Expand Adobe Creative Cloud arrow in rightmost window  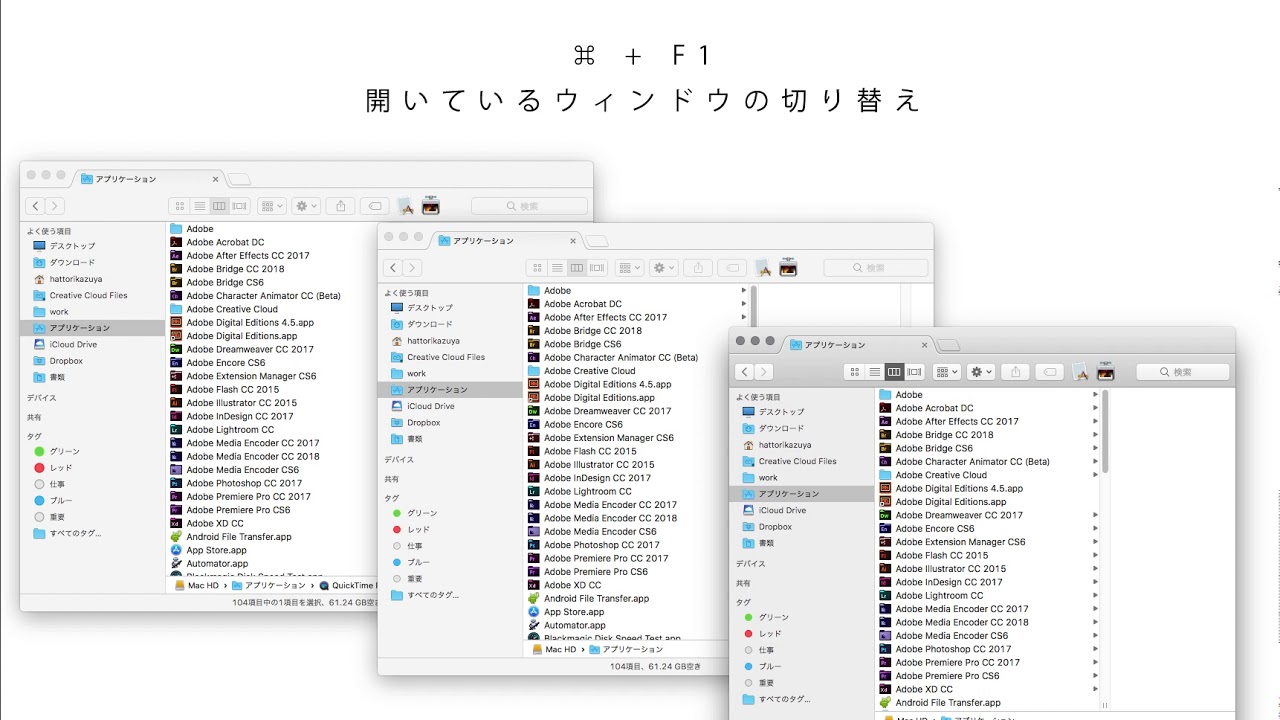click(x=1096, y=475)
